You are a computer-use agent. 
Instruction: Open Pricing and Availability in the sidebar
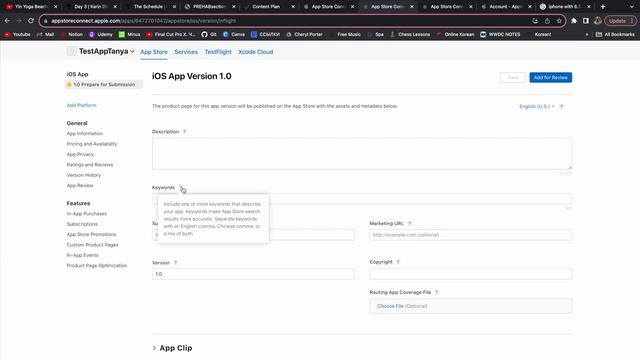point(92,144)
